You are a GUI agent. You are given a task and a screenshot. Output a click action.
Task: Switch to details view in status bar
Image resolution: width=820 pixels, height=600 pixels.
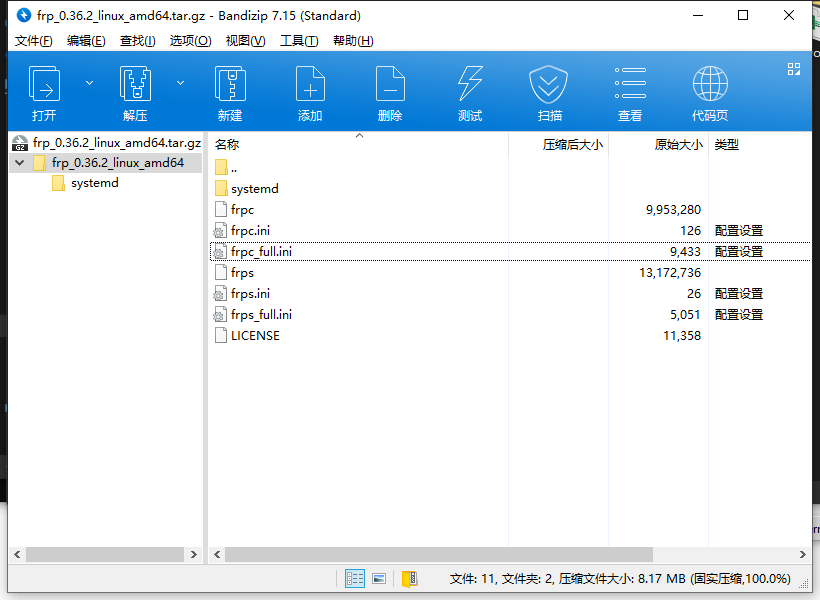[355, 578]
